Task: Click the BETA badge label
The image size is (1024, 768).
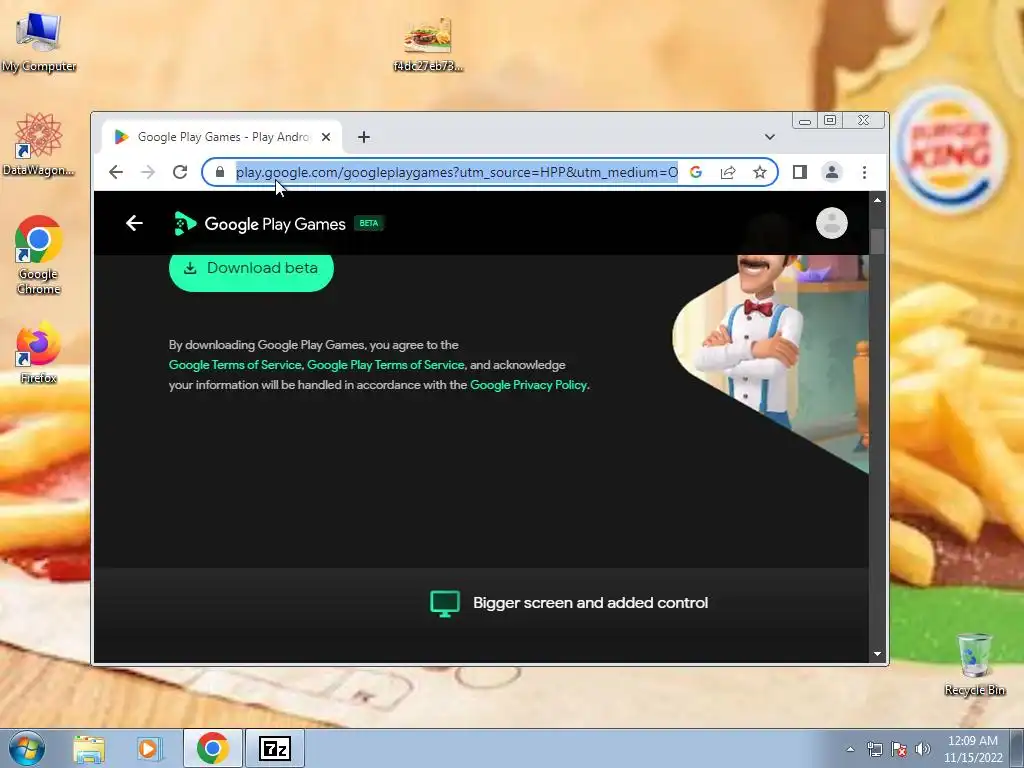Action: (x=369, y=223)
